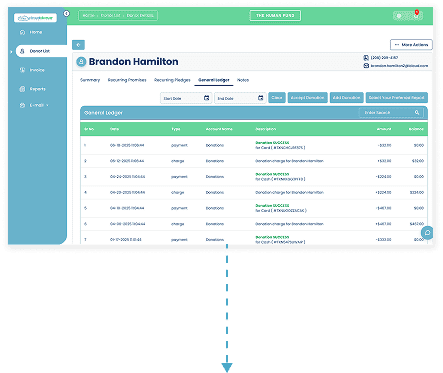This screenshot has width=443, height=373.
Task: Open Reports from the sidebar icon
Action: point(22,89)
